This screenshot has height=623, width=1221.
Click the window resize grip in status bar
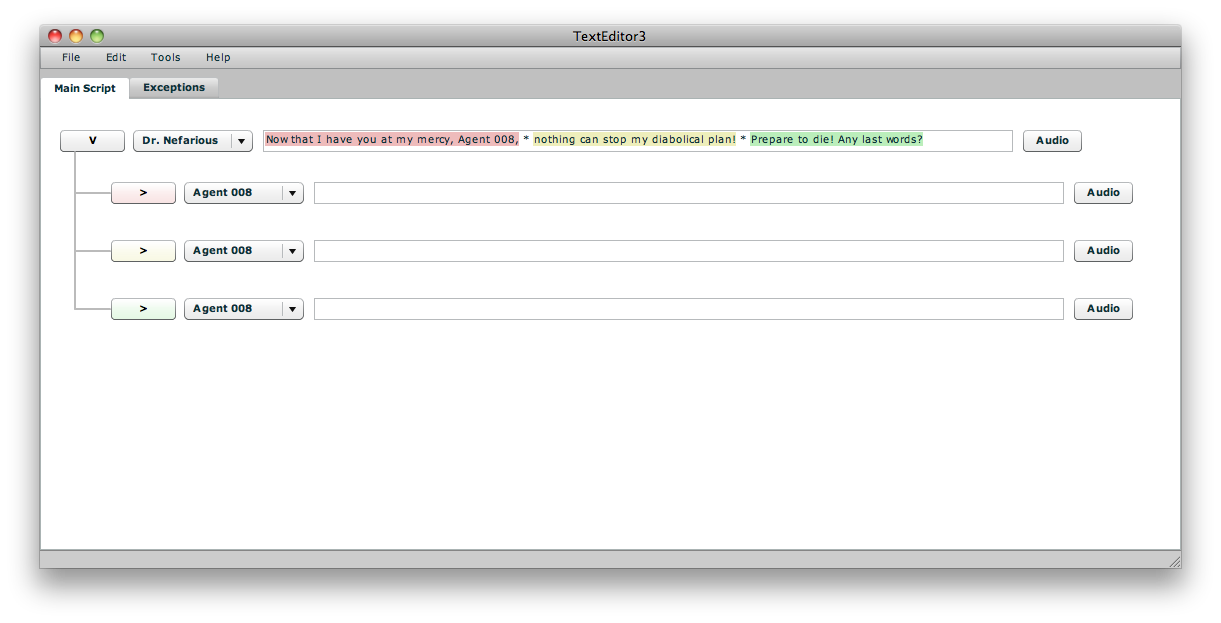click(1174, 561)
